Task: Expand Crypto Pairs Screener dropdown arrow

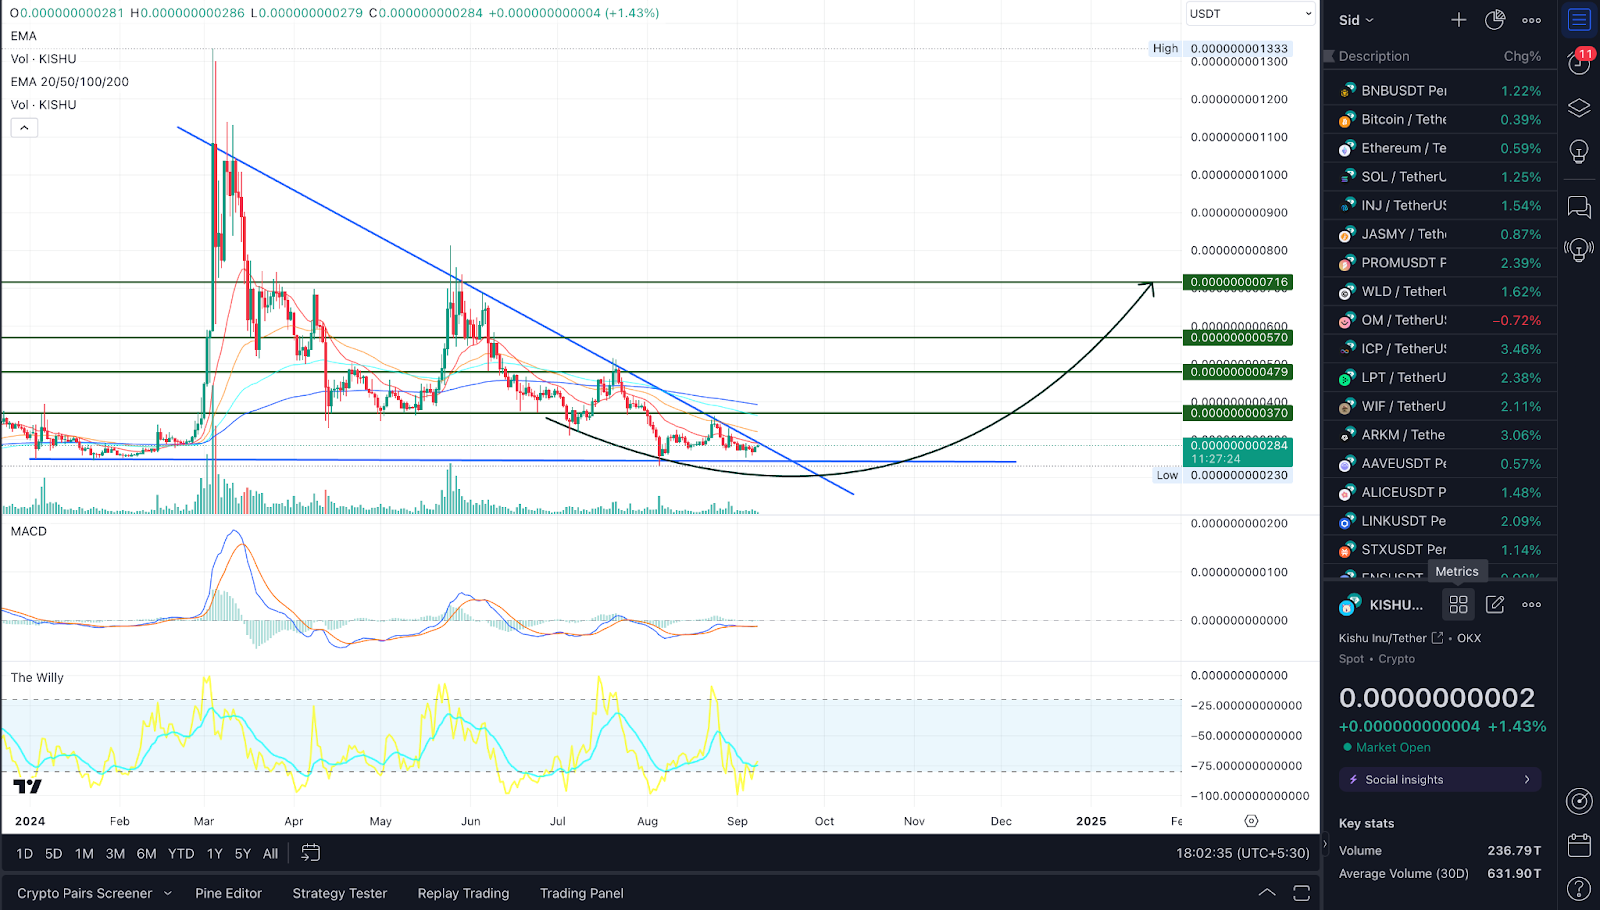Action: 168,893
